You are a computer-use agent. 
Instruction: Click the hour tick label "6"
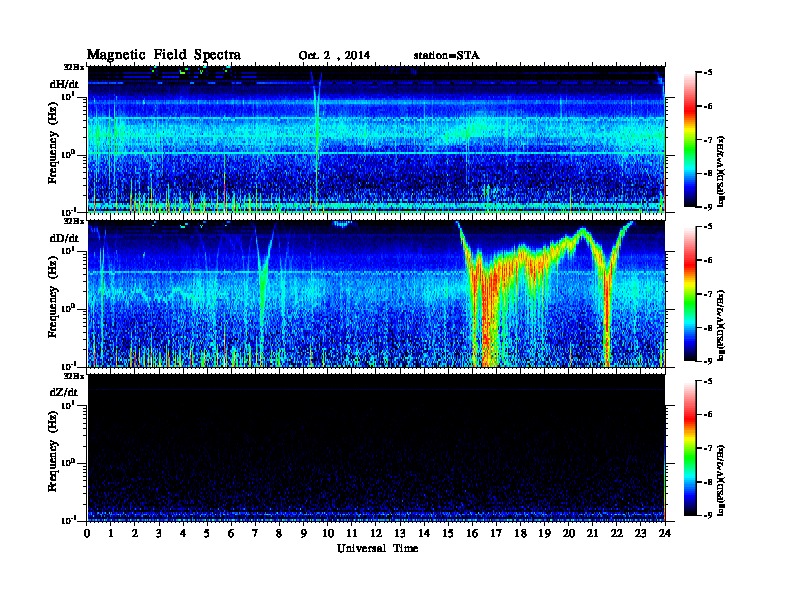coord(231,534)
